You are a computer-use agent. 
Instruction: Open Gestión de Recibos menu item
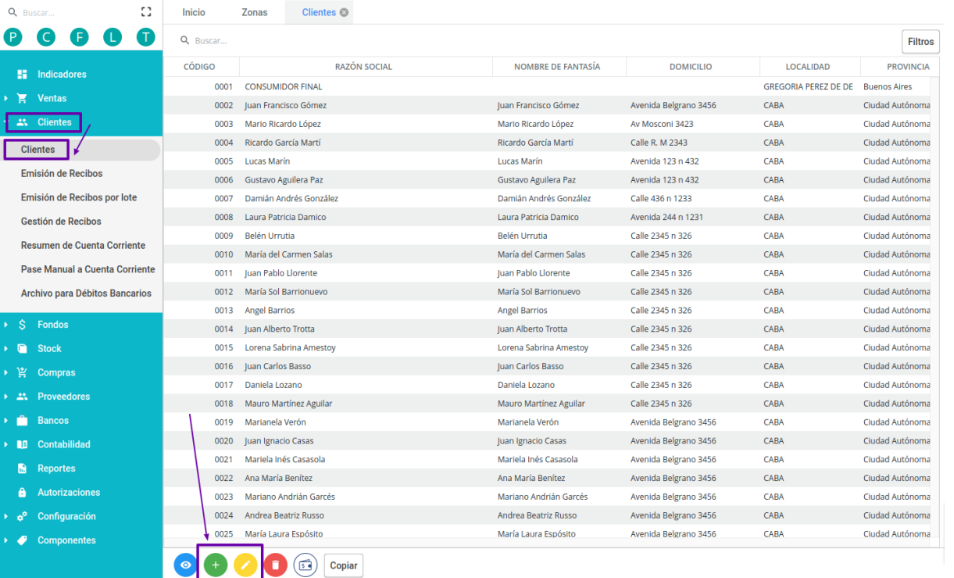tap(61, 221)
